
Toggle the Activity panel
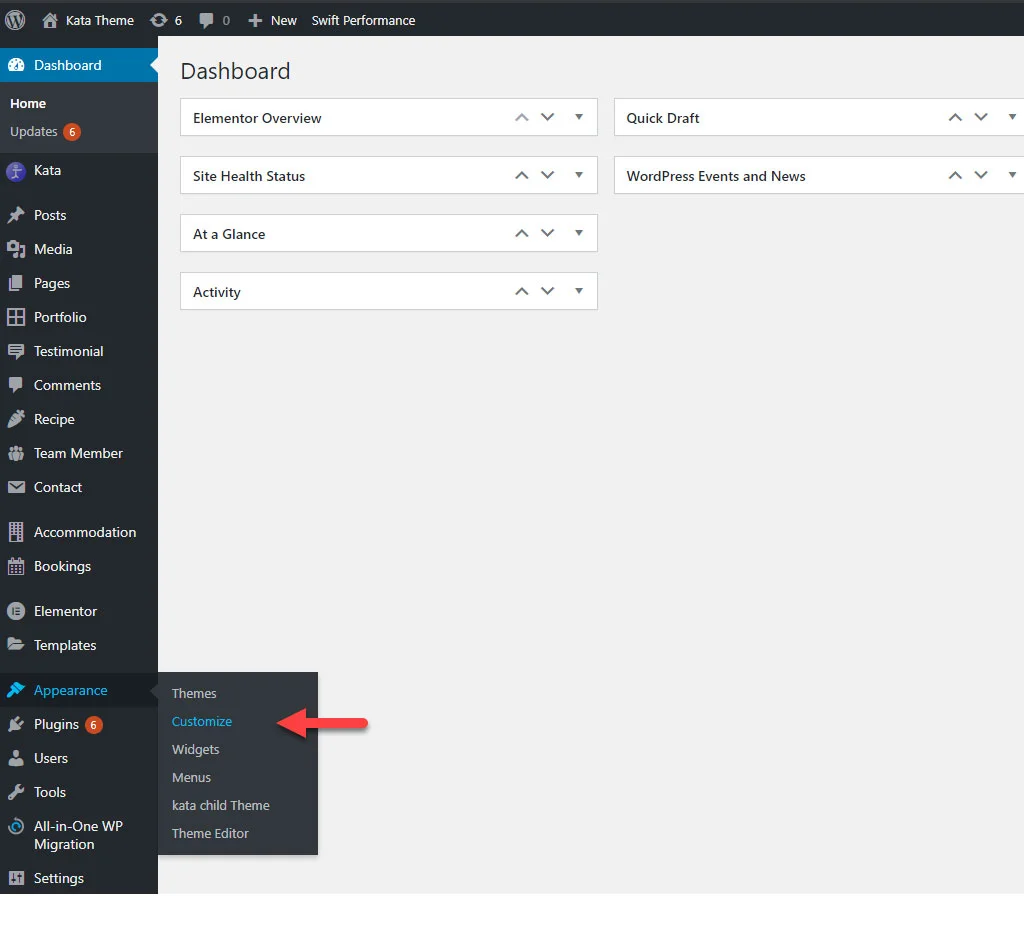pos(579,291)
